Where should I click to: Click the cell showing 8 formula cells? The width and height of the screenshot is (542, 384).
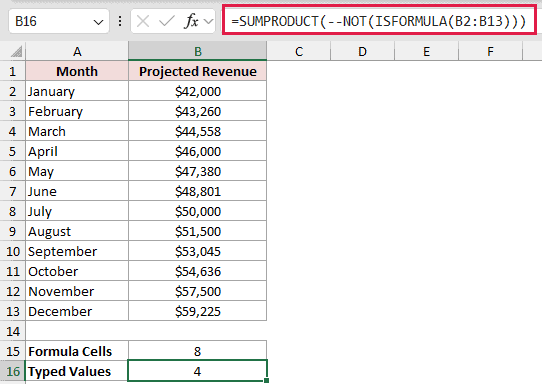click(x=197, y=351)
